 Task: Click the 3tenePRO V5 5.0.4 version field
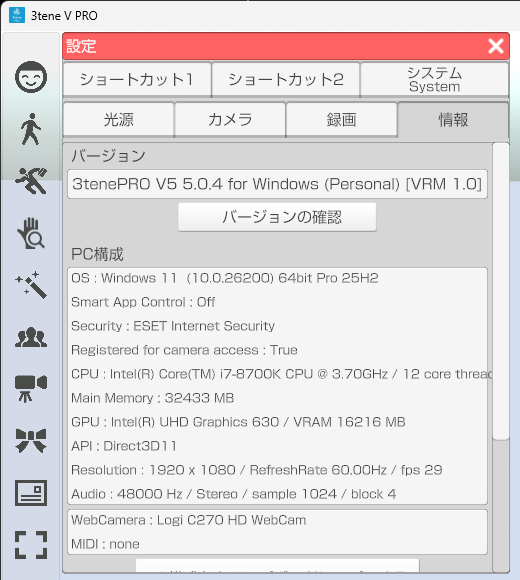tap(277, 184)
